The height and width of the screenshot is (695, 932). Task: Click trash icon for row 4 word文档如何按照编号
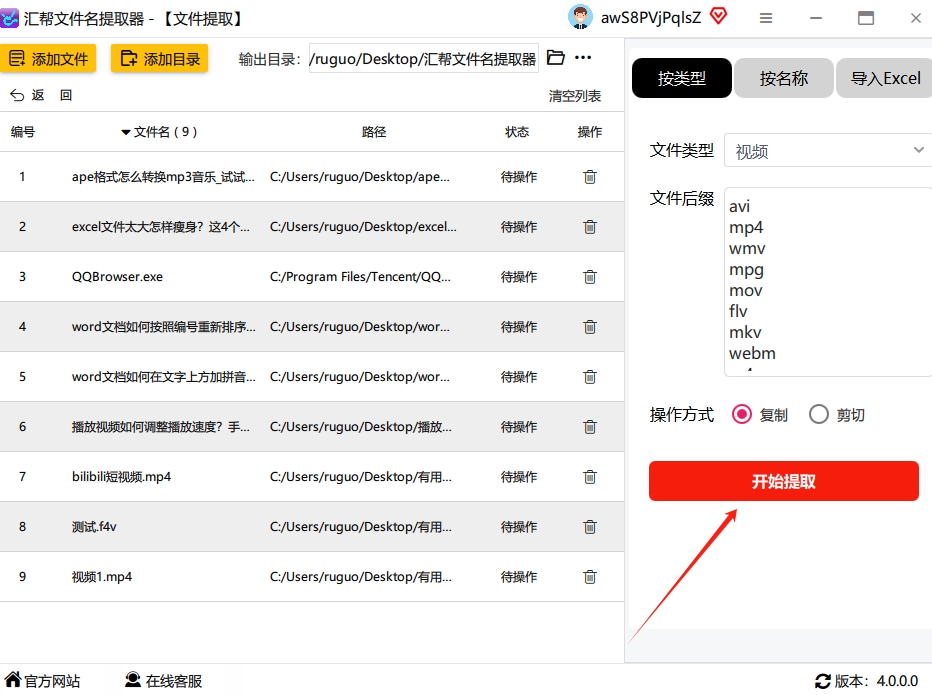pyautogui.click(x=590, y=326)
